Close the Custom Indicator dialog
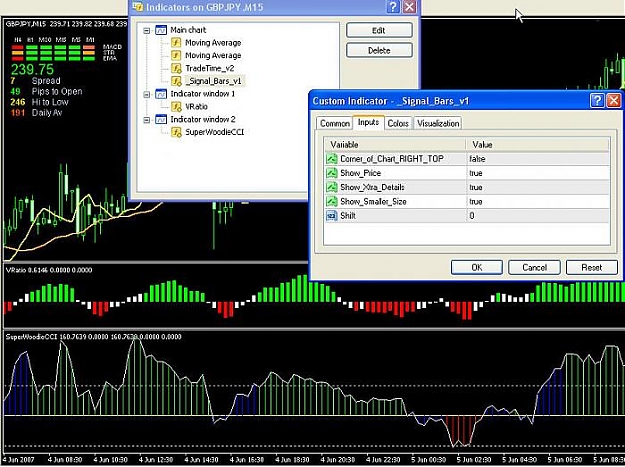625x467 pixels. (614, 101)
